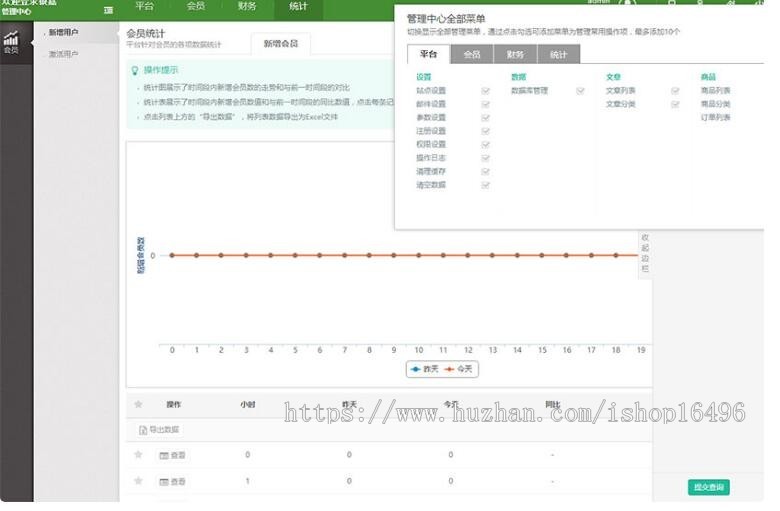This screenshot has height=511, width=780.
Task: Open 财务 in the top green navigation
Action: coord(247,6)
